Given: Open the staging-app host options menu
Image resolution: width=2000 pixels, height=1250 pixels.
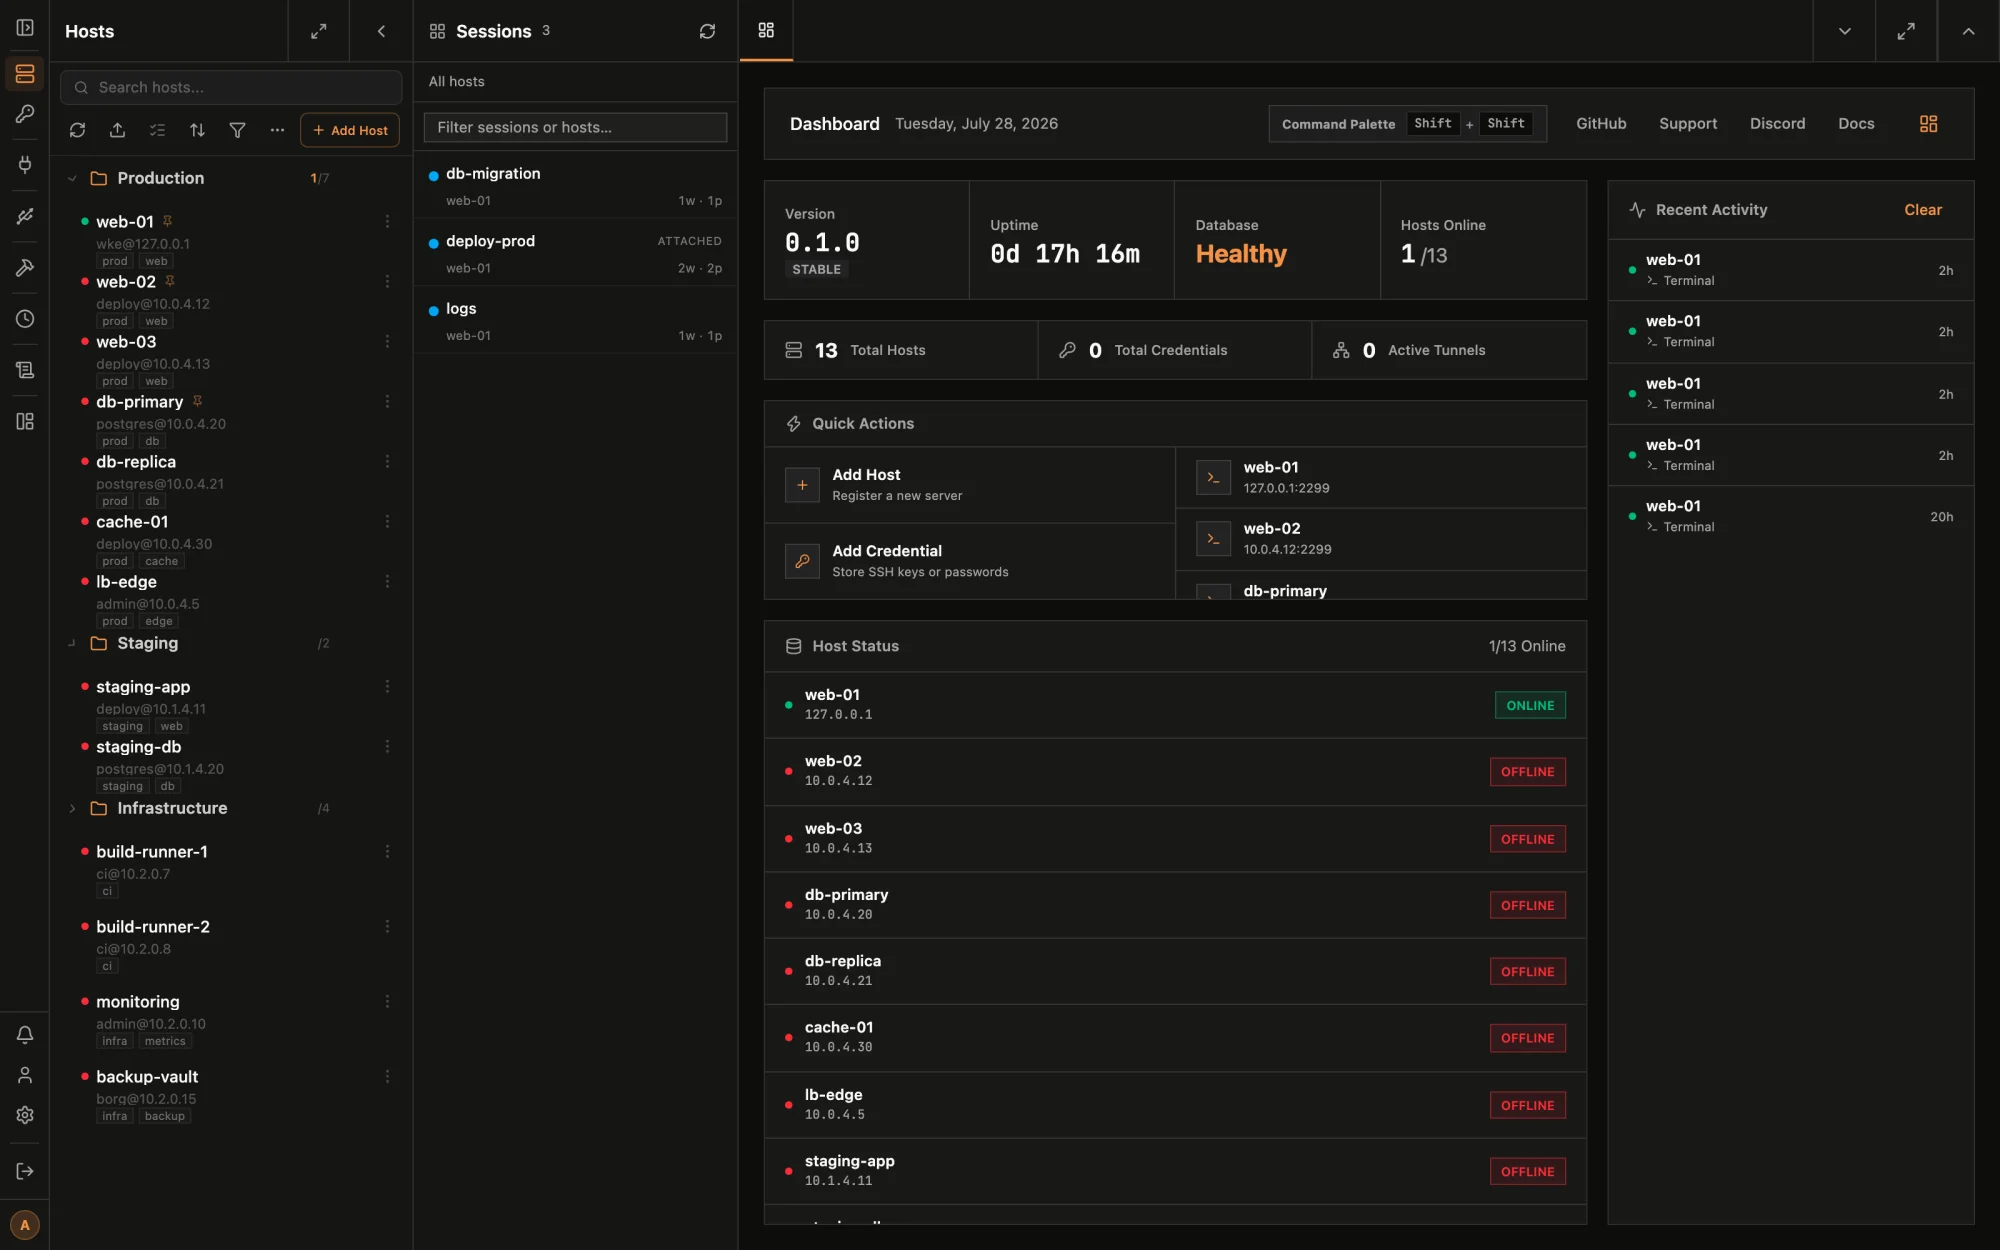Looking at the screenshot, I should click(x=387, y=687).
